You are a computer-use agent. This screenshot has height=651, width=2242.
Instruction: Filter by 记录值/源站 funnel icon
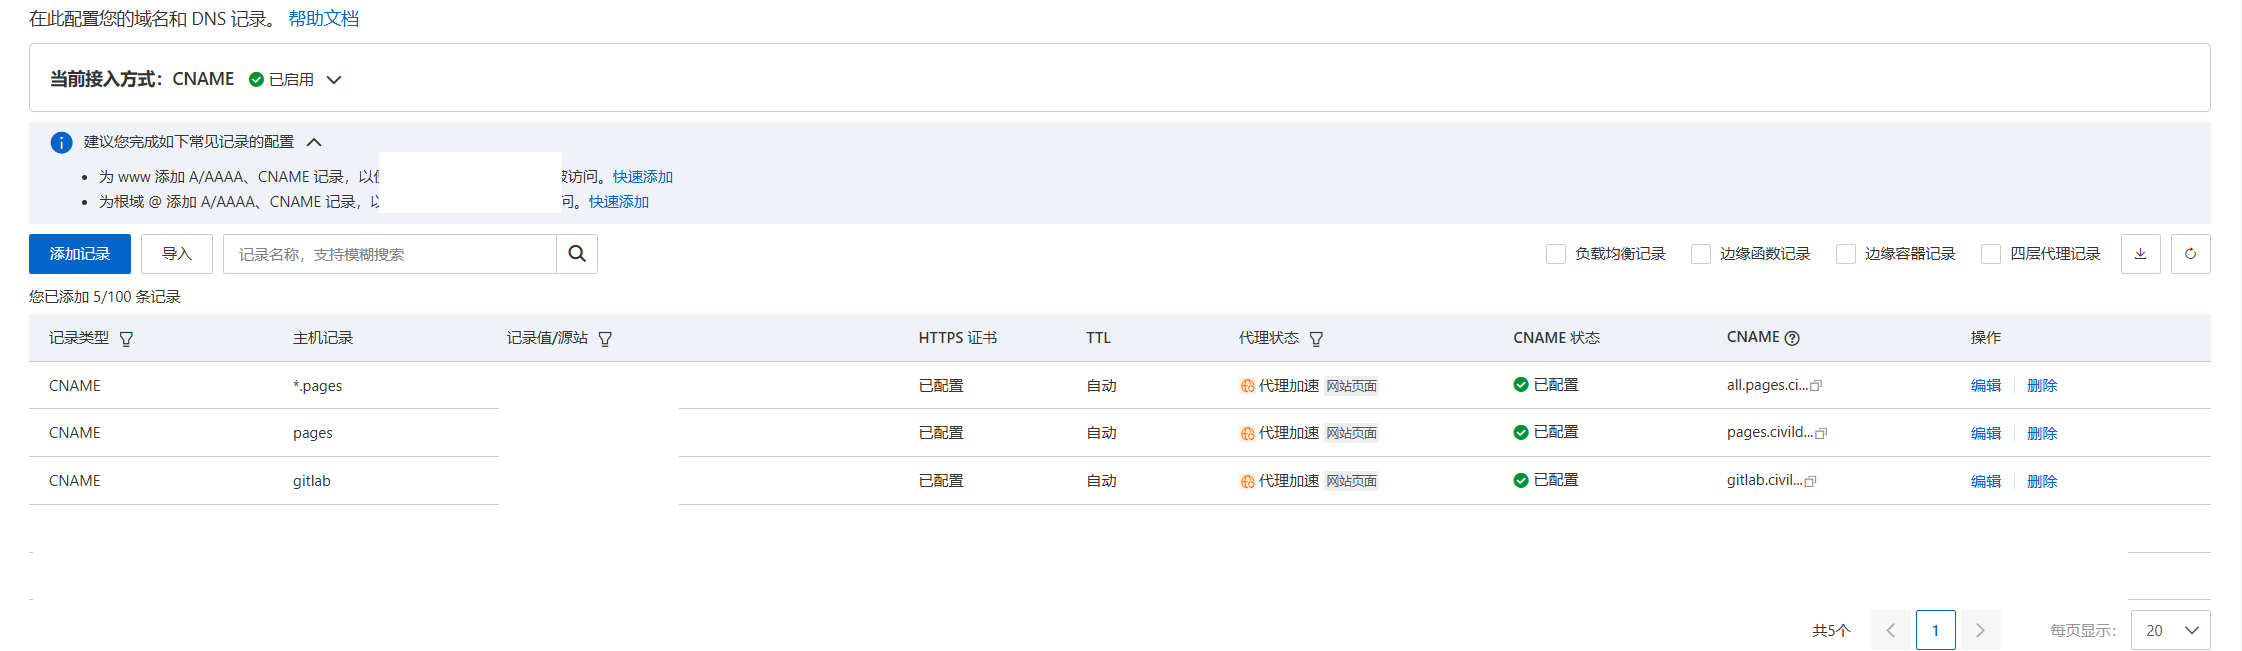605,339
